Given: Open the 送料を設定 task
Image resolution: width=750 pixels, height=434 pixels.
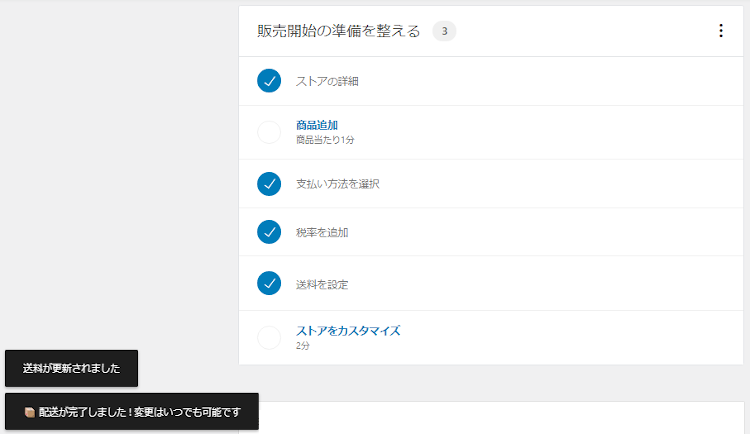Looking at the screenshot, I should [x=322, y=285].
